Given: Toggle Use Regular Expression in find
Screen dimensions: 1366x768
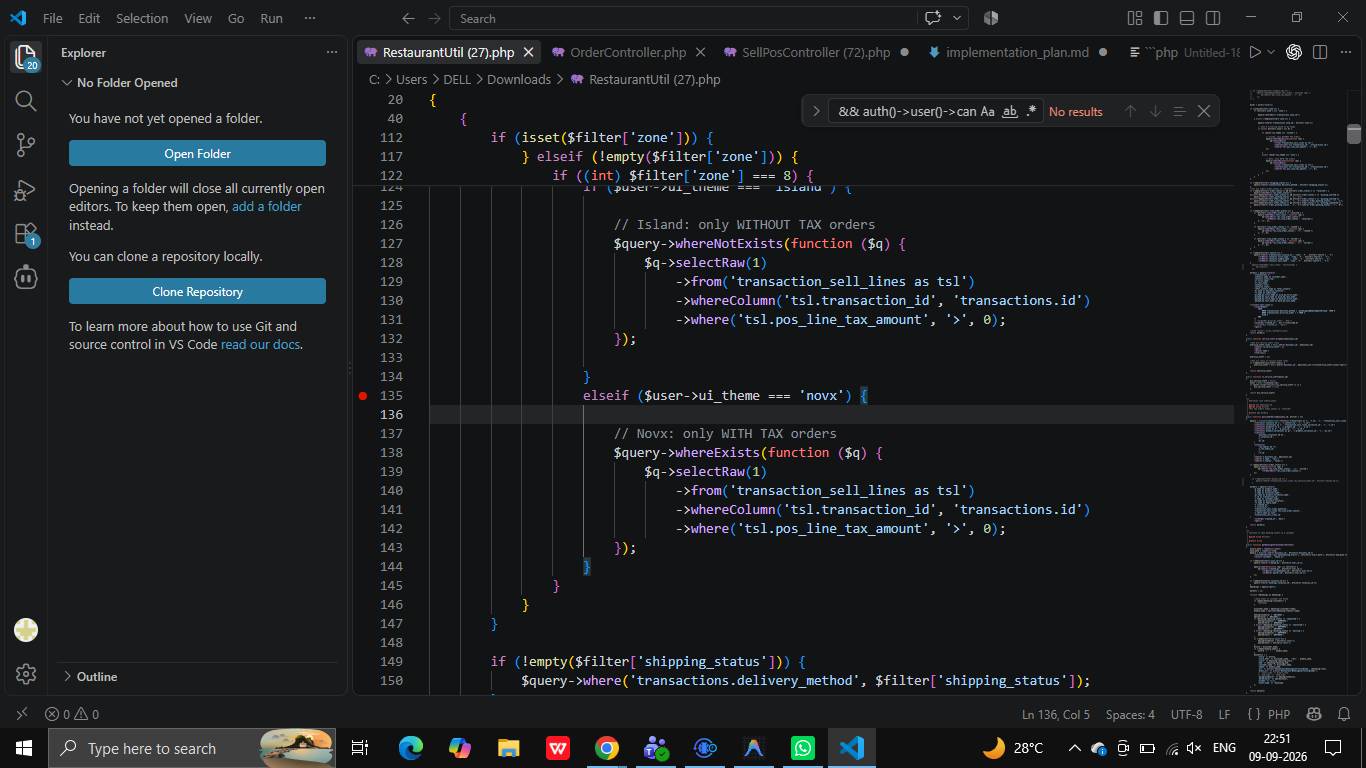Looking at the screenshot, I should pyautogui.click(x=1031, y=111).
